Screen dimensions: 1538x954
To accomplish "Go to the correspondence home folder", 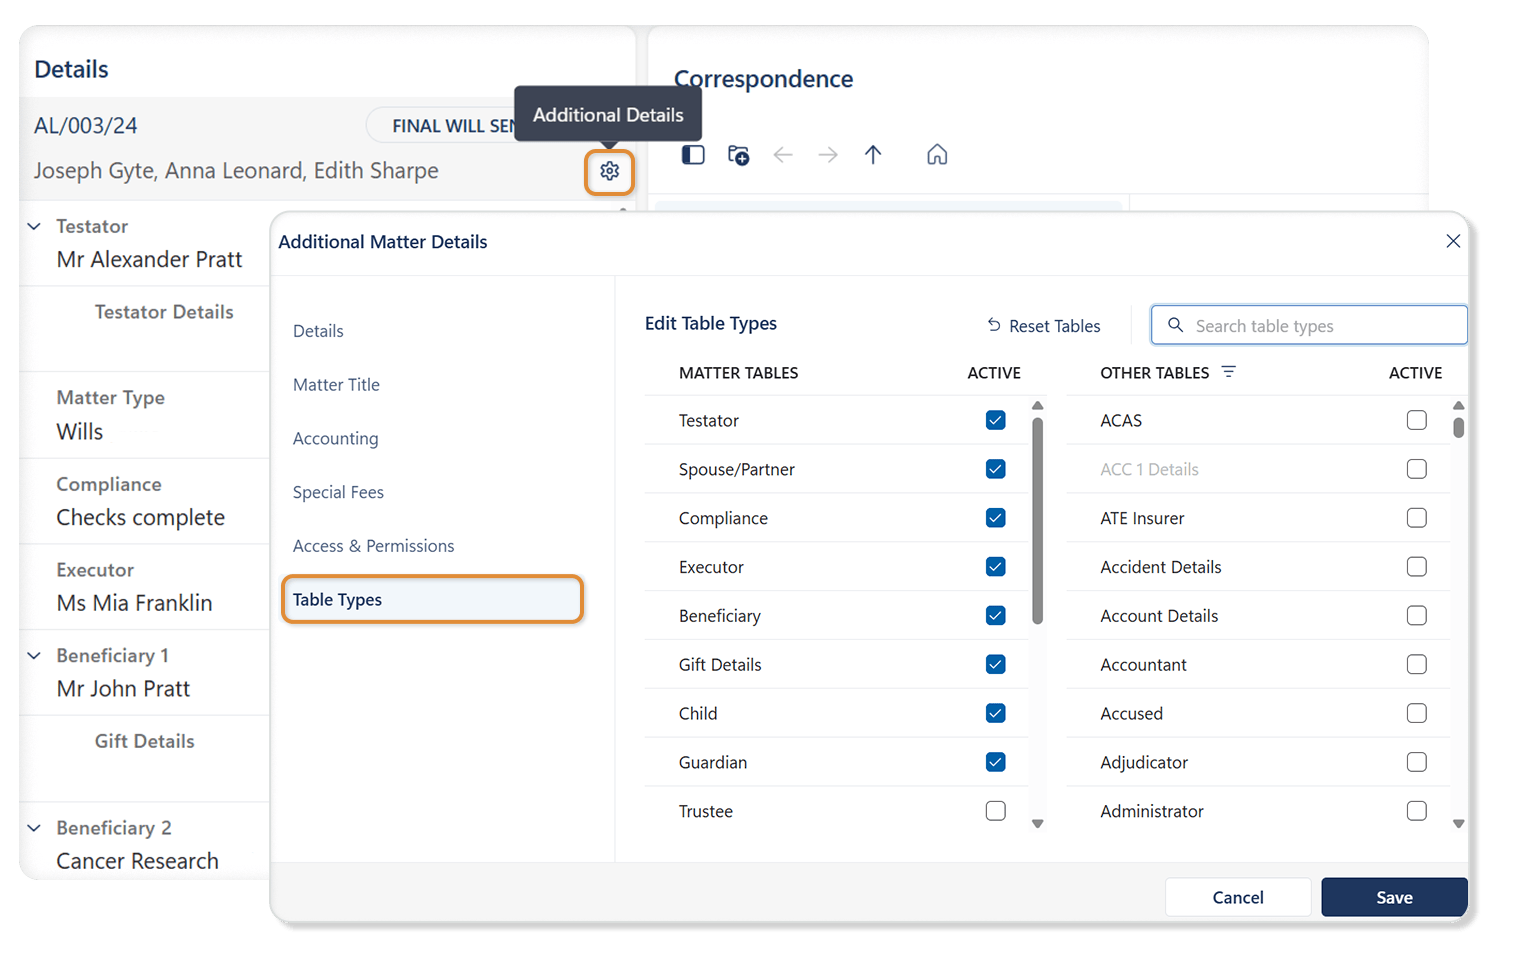I will [x=937, y=155].
